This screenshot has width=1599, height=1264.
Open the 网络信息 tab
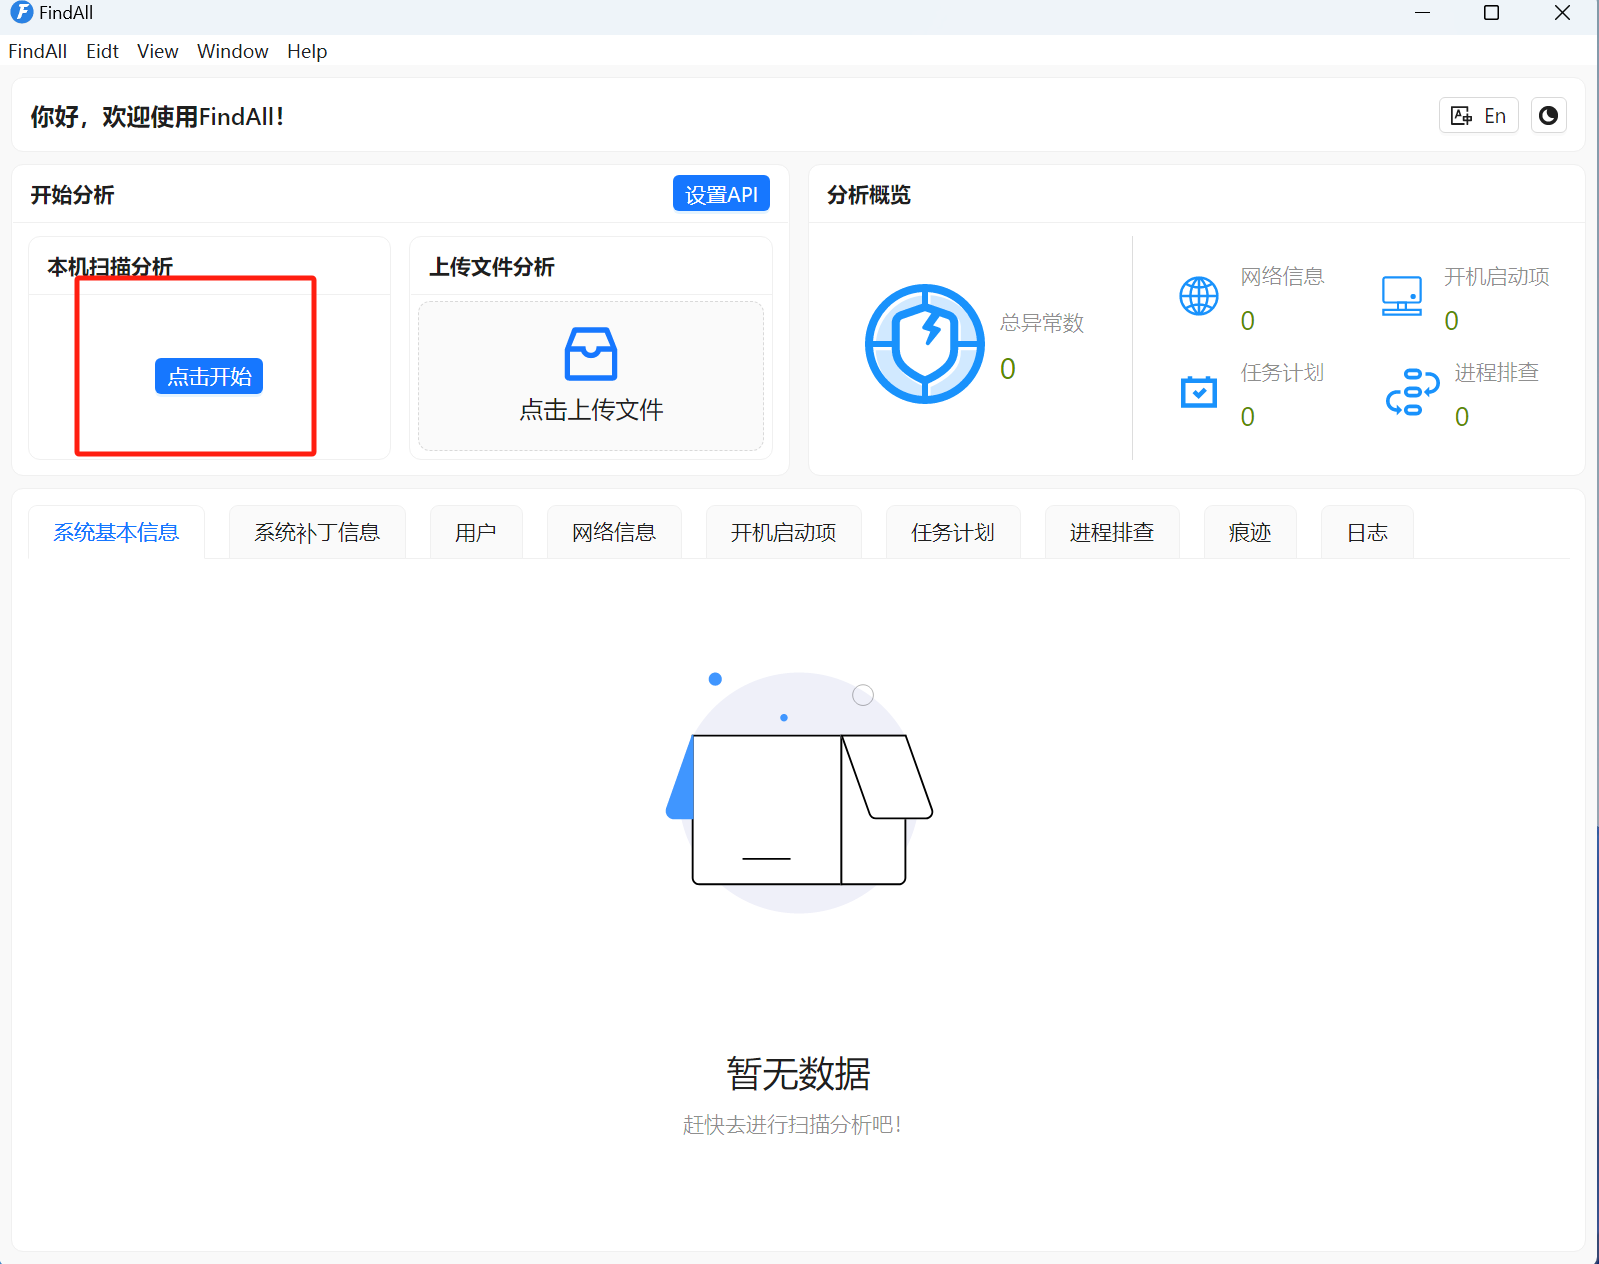point(614,532)
